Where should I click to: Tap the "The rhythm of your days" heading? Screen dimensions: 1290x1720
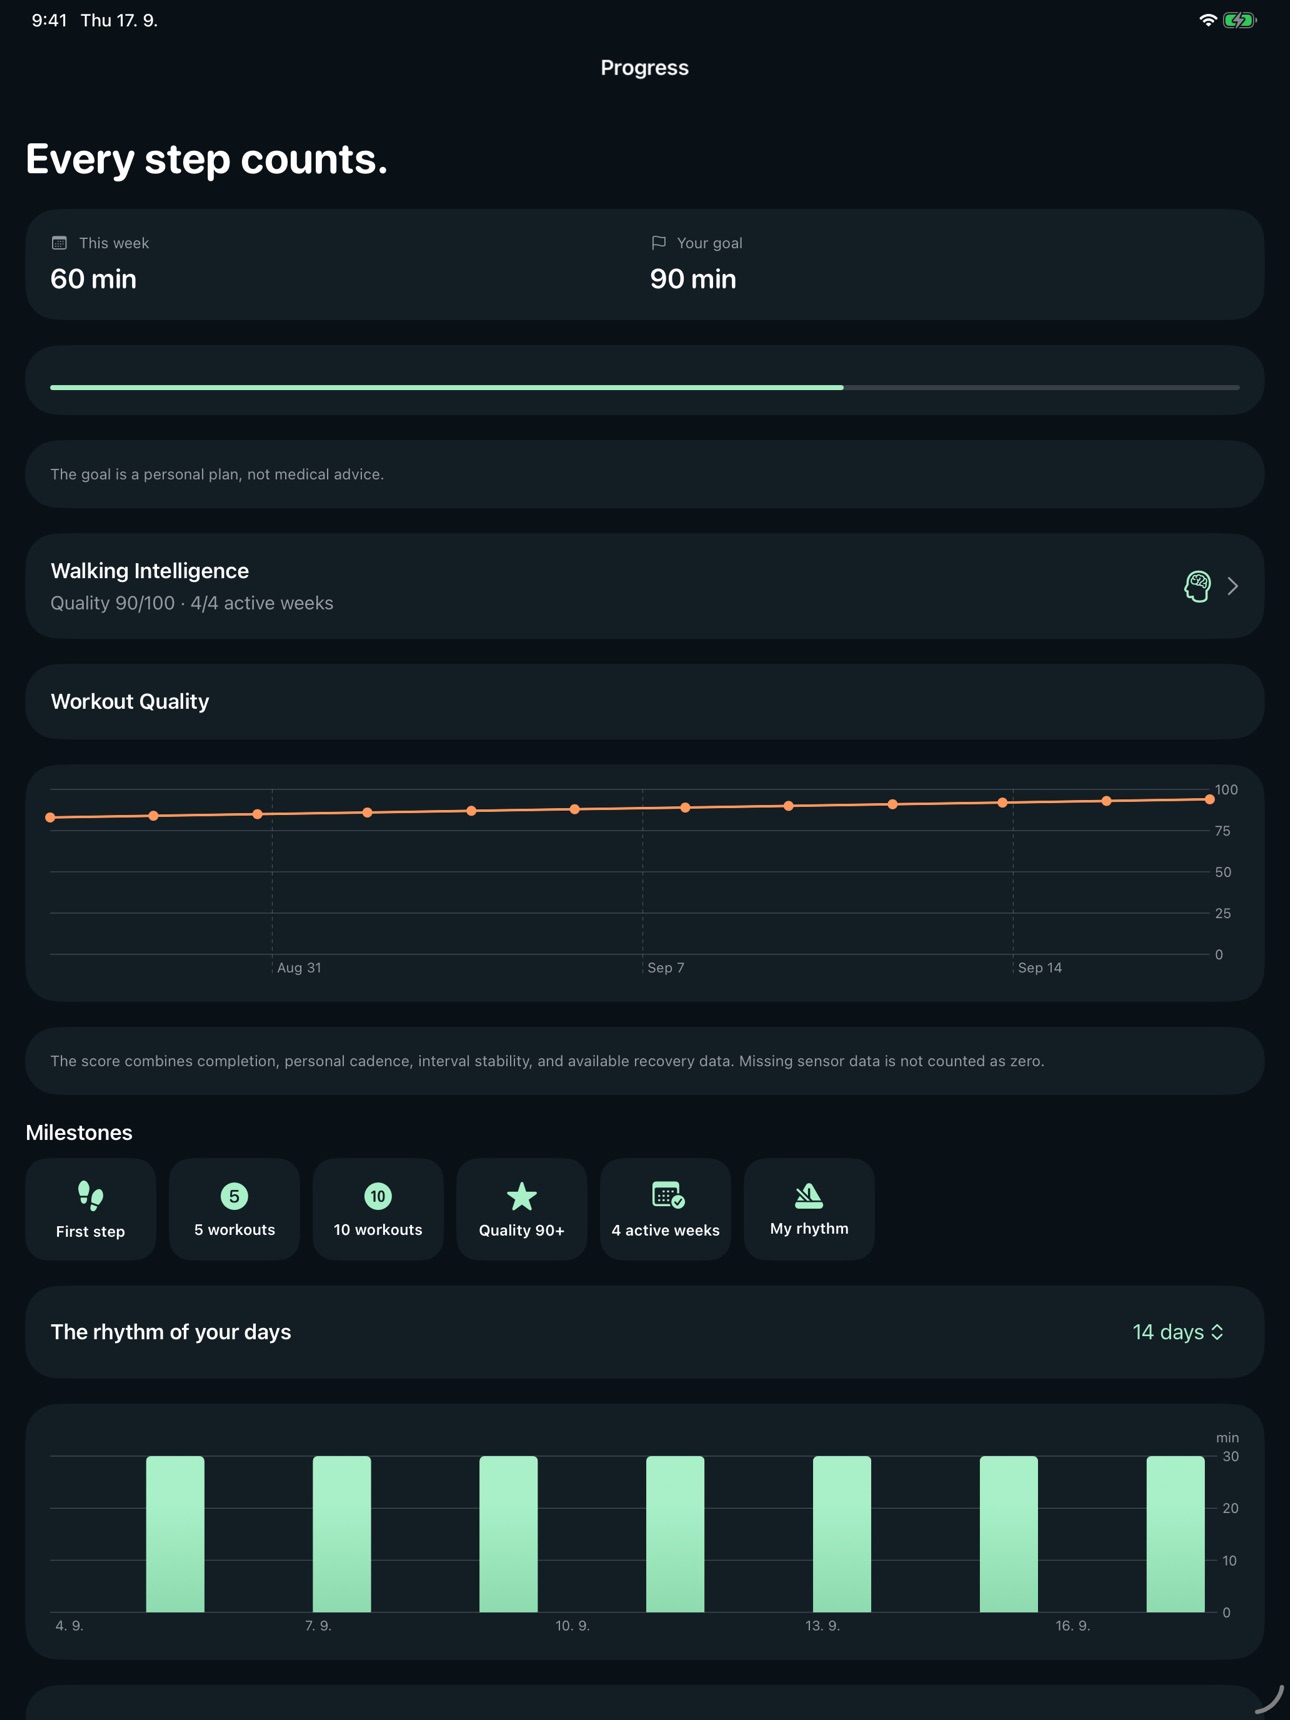coord(171,1332)
